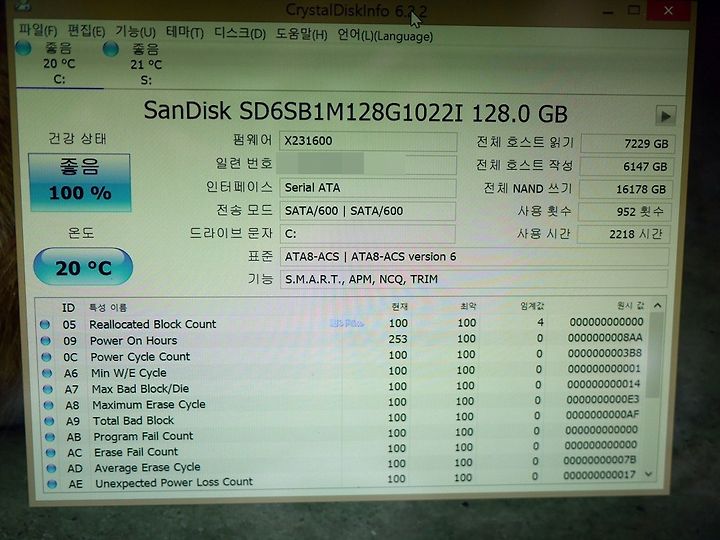This screenshot has width=720, height=540.
Task: Click status dot of Min W/E Cycle
Action: coord(47,373)
